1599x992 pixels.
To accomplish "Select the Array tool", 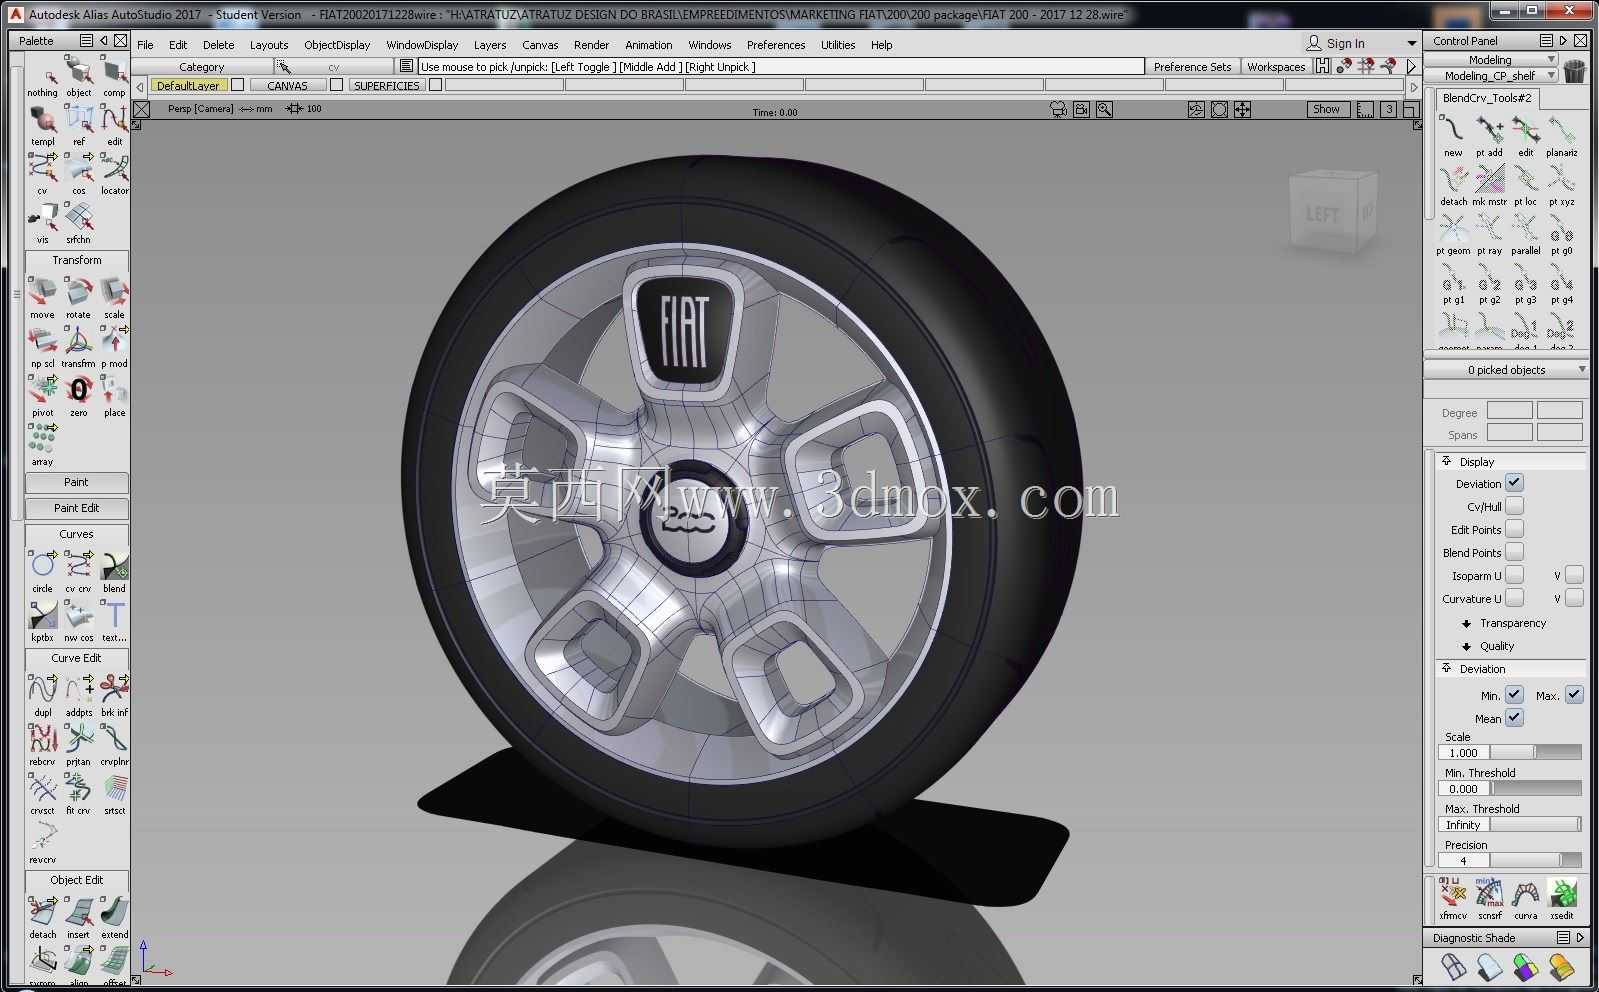I will 43,444.
